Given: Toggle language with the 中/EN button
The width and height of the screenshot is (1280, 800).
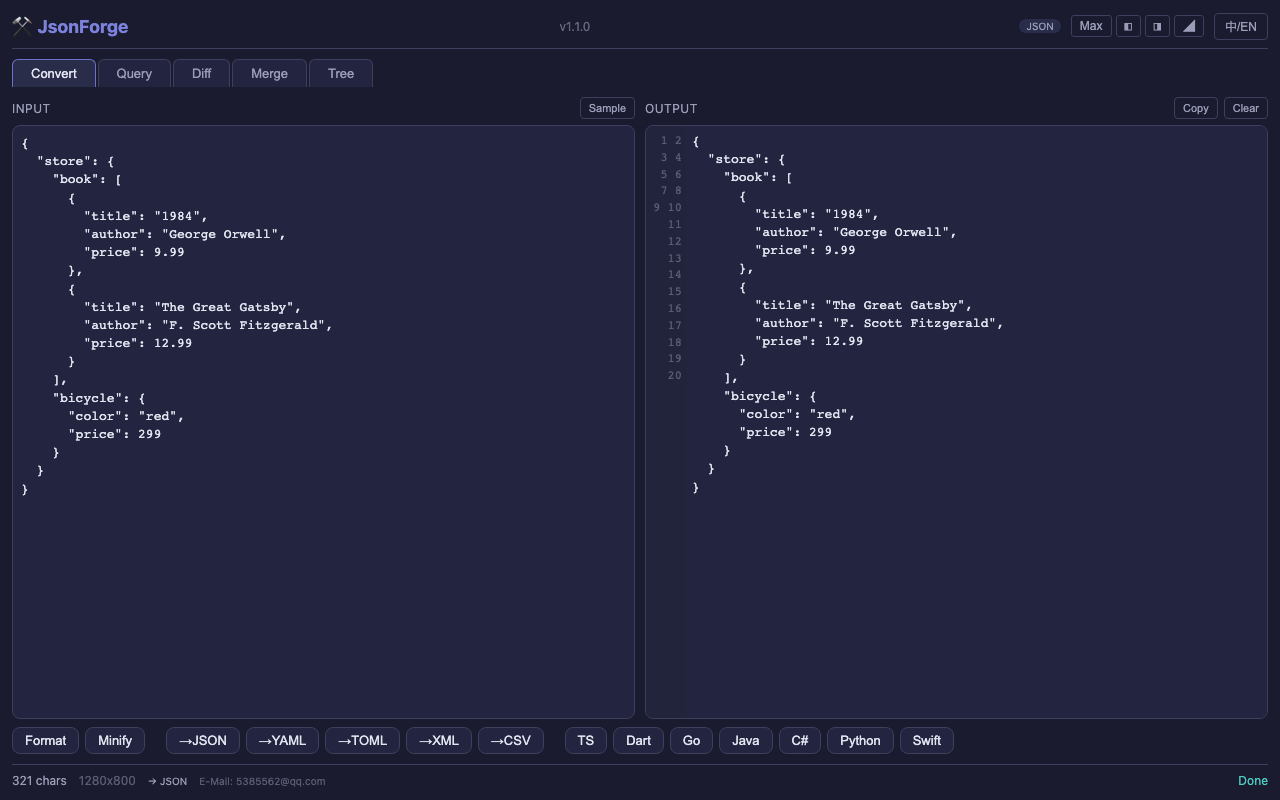Looking at the screenshot, I should tap(1241, 26).
